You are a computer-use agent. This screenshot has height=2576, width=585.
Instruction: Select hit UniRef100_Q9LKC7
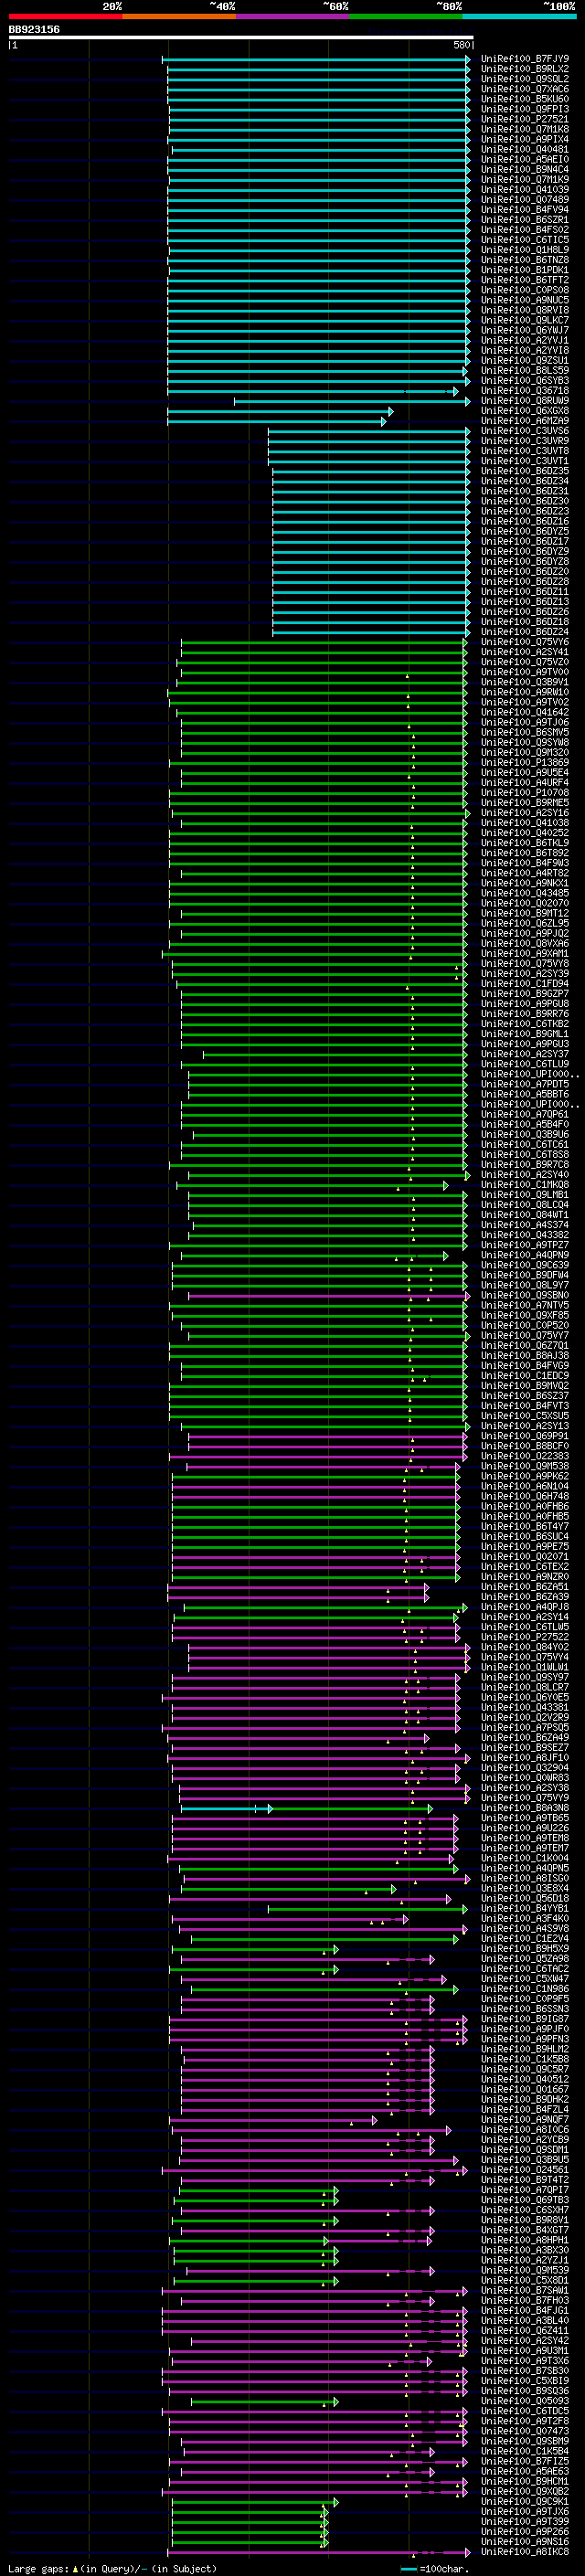click(x=525, y=321)
